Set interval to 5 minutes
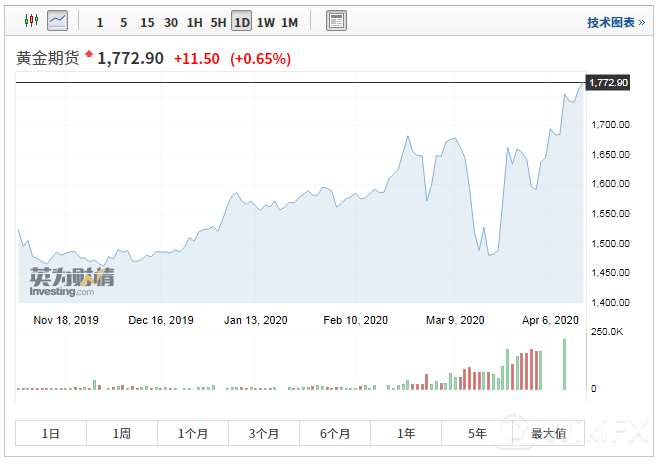 (123, 22)
